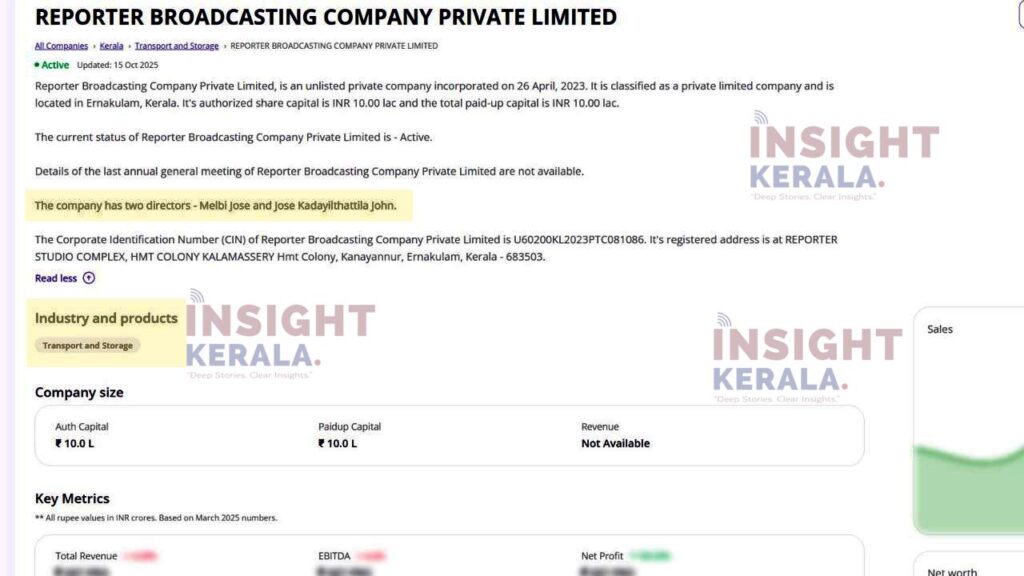Click the red change badge beside Total Revenue
Viewport: 1024px width, 576px height.
(x=140, y=556)
